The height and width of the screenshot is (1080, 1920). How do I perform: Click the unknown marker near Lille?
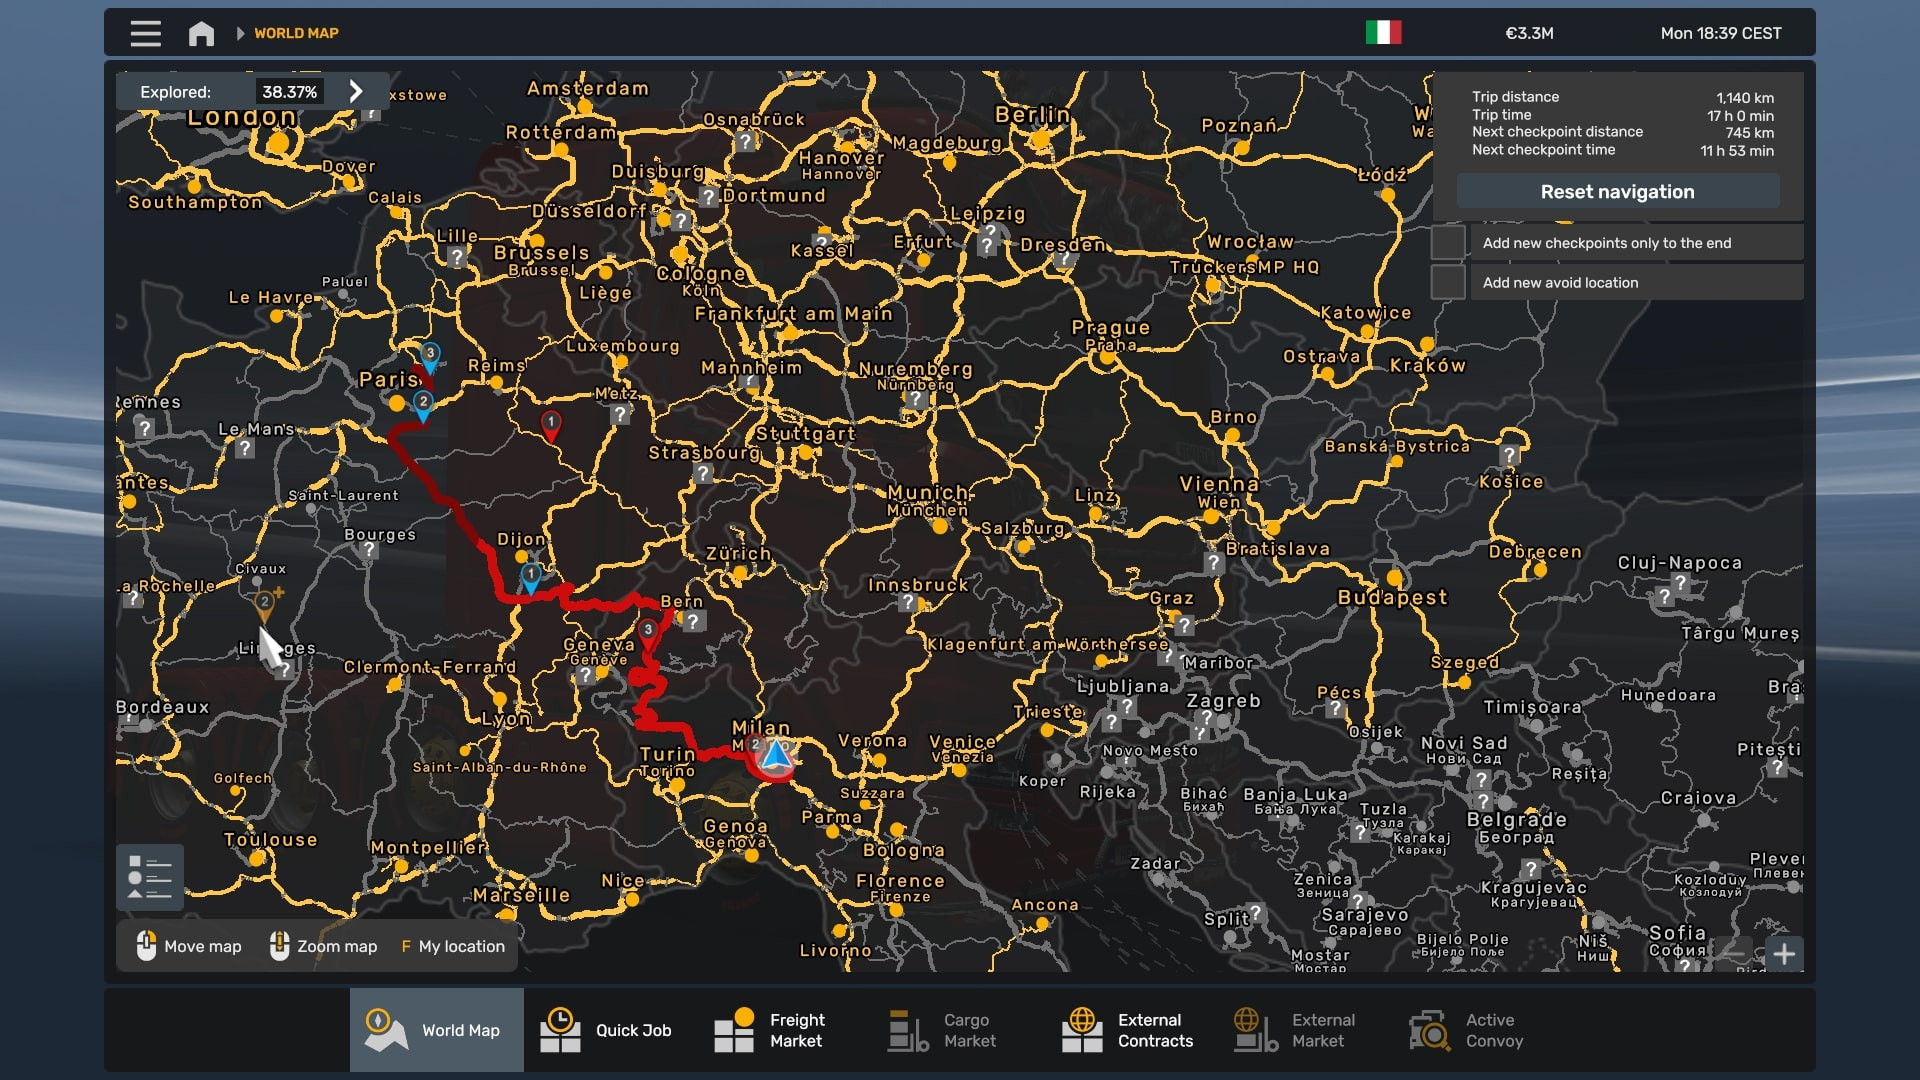click(x=457, y=257)
